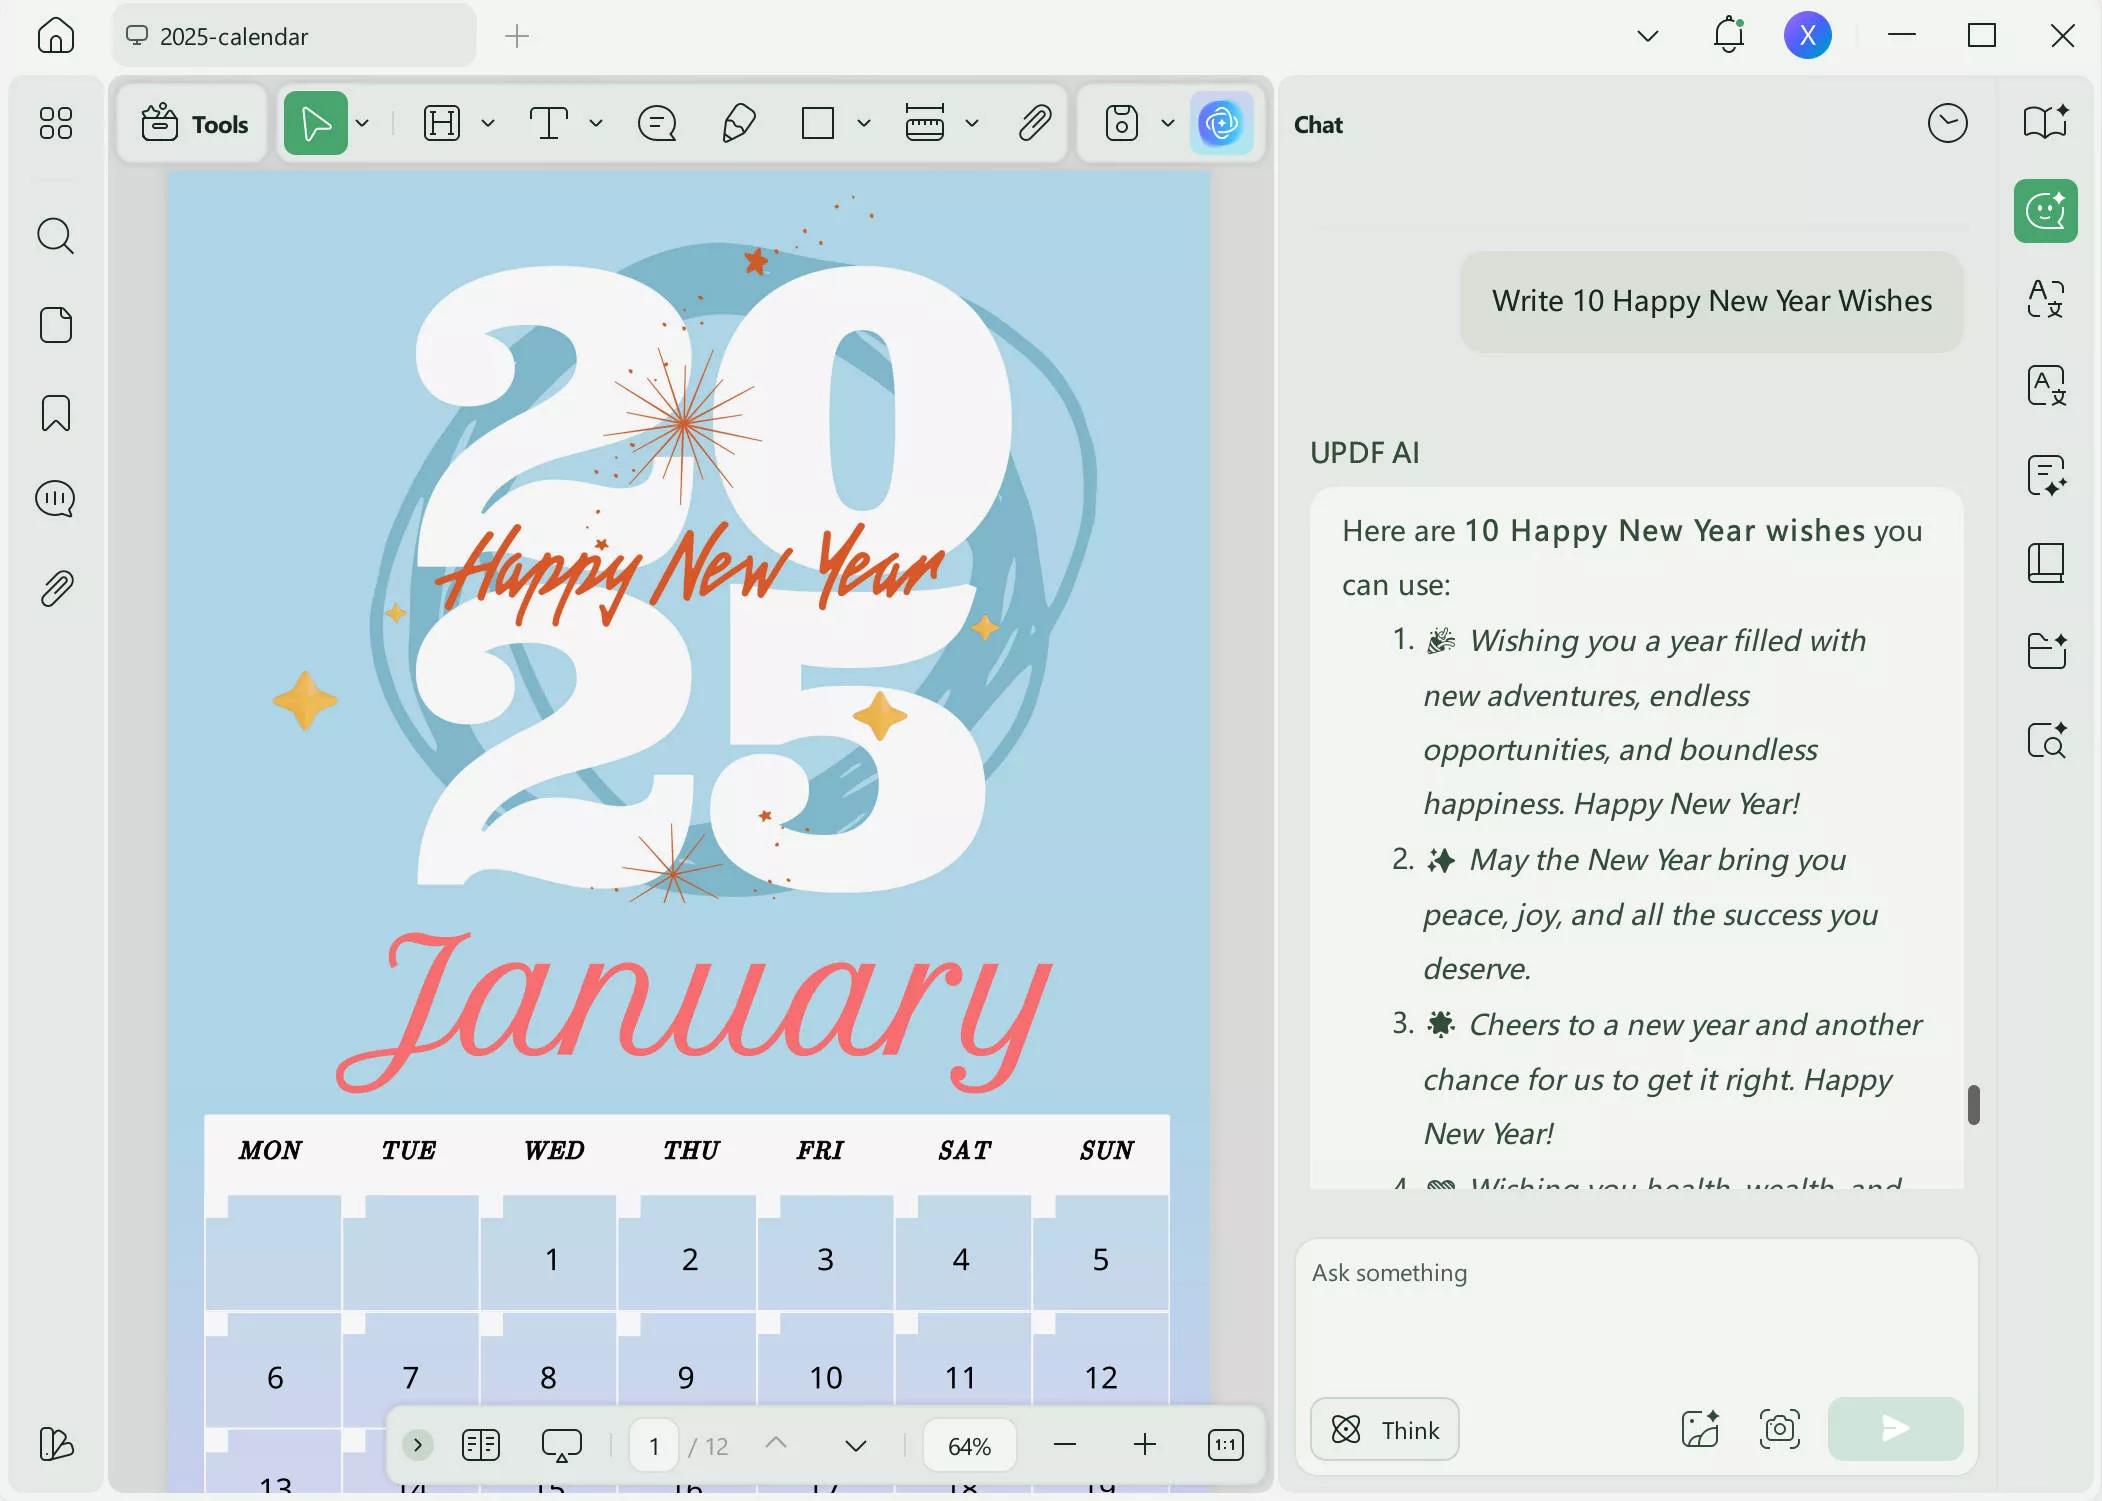Toggle Think mode in chat

click(1383, 1429)
